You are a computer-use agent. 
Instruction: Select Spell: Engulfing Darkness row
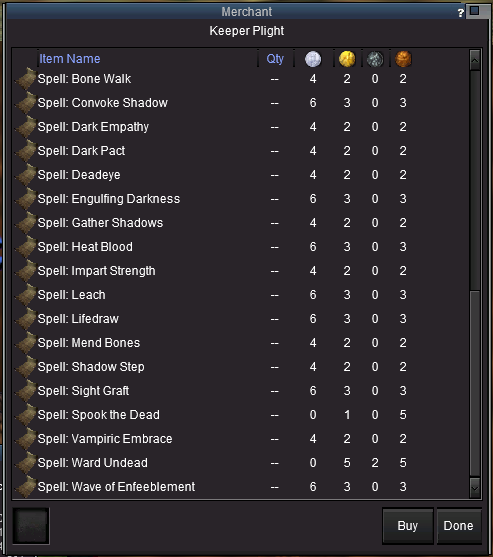click(240, 199)
